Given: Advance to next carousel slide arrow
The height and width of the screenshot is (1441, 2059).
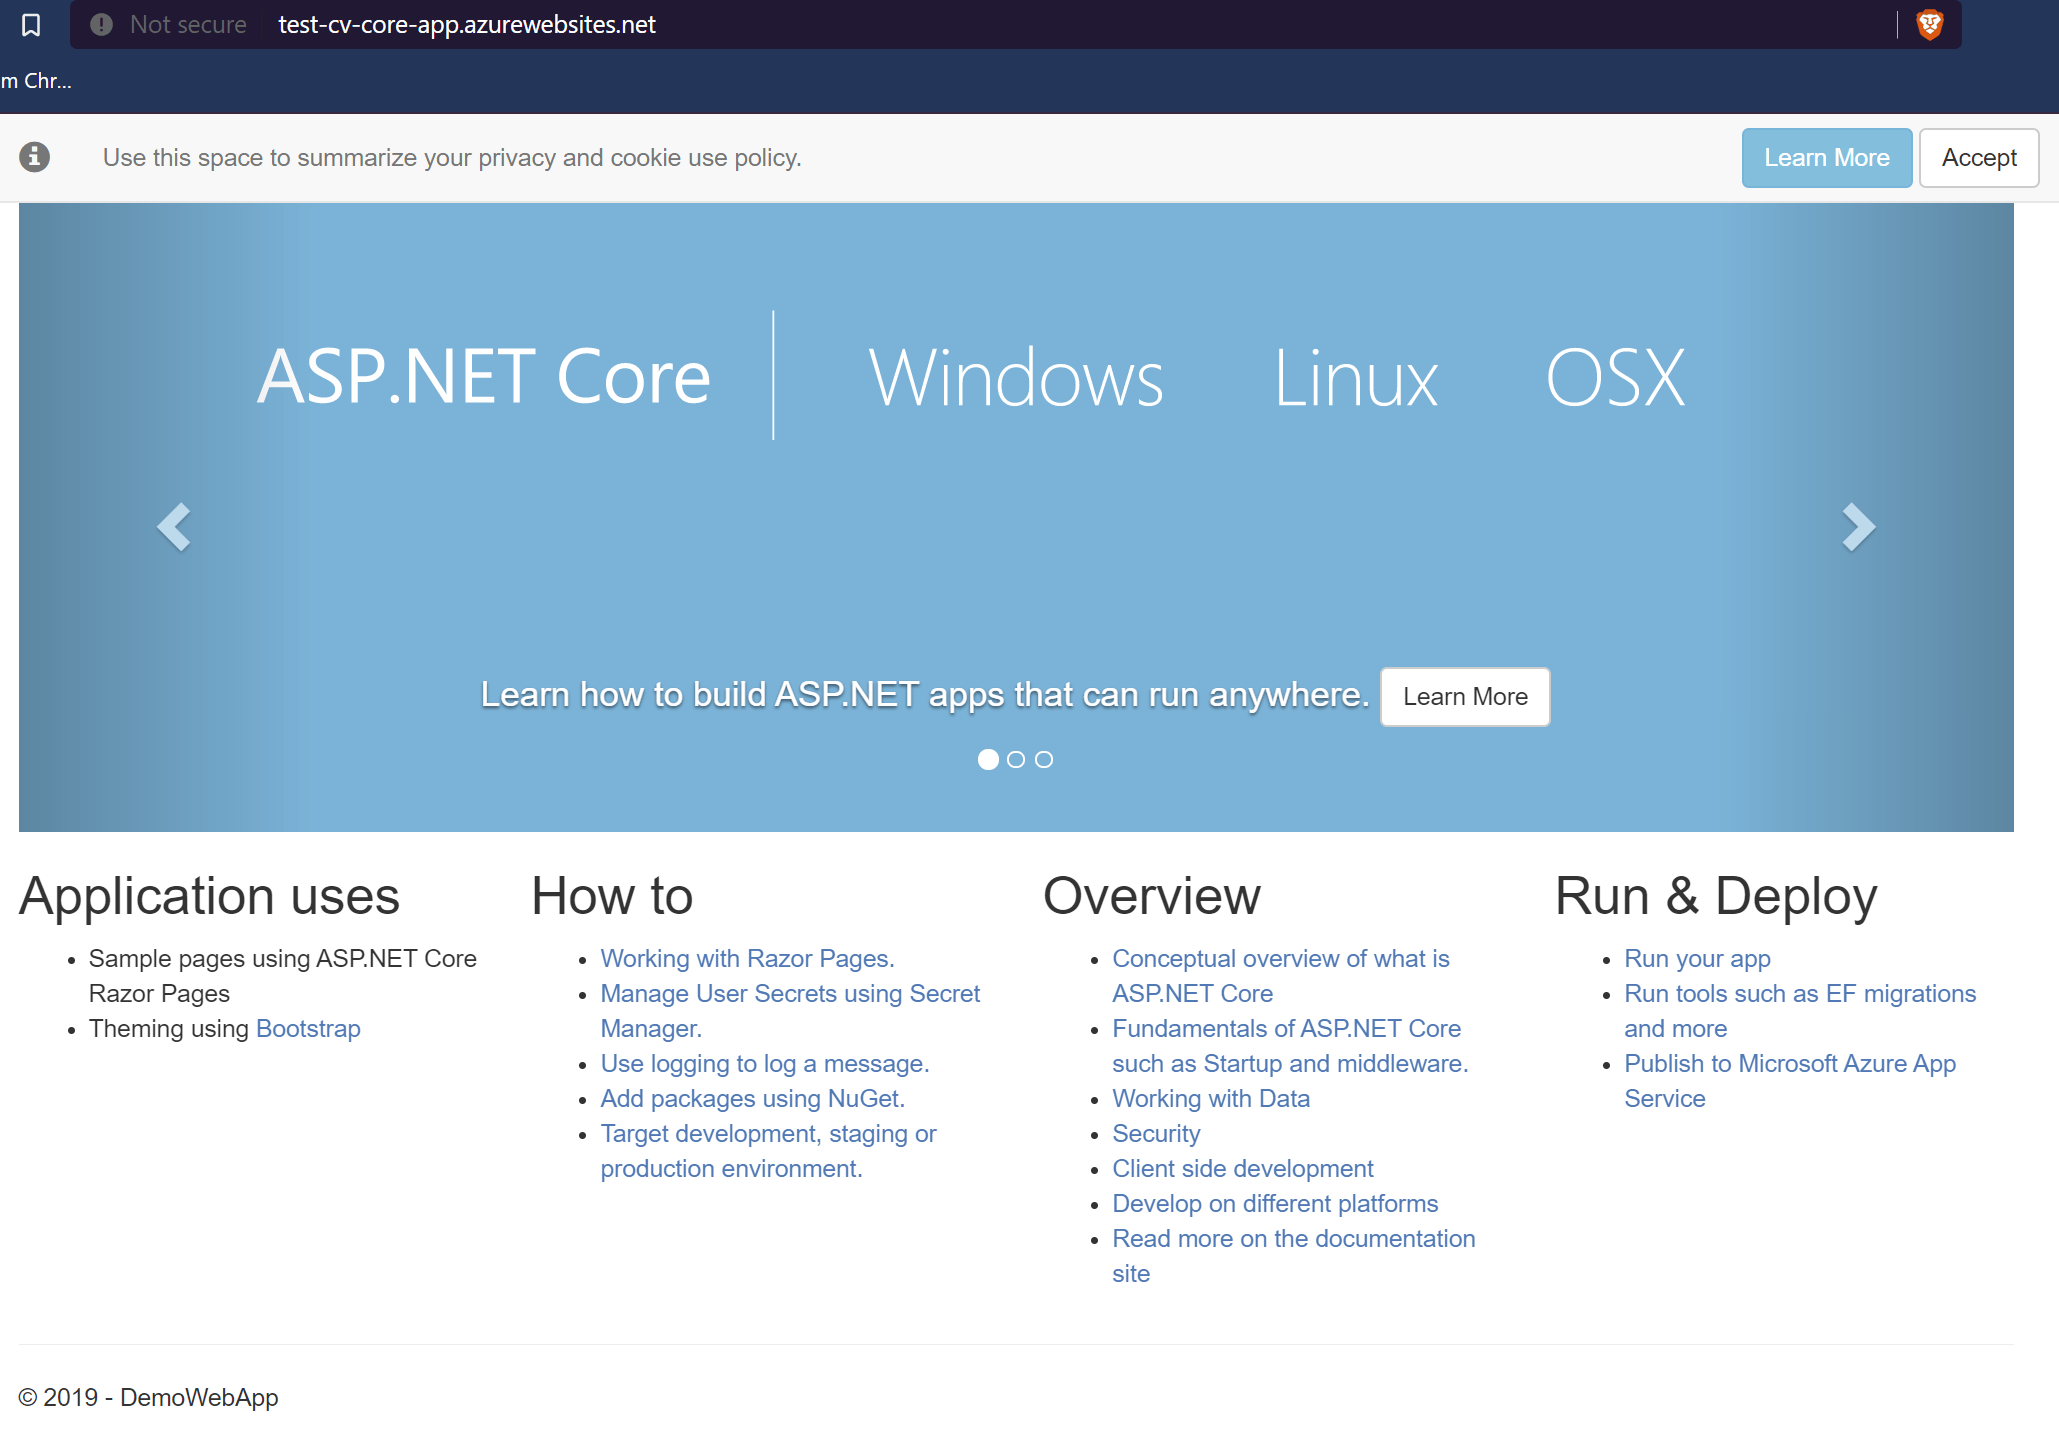Looking at the screenshot, I should [x=1858, y=527].
